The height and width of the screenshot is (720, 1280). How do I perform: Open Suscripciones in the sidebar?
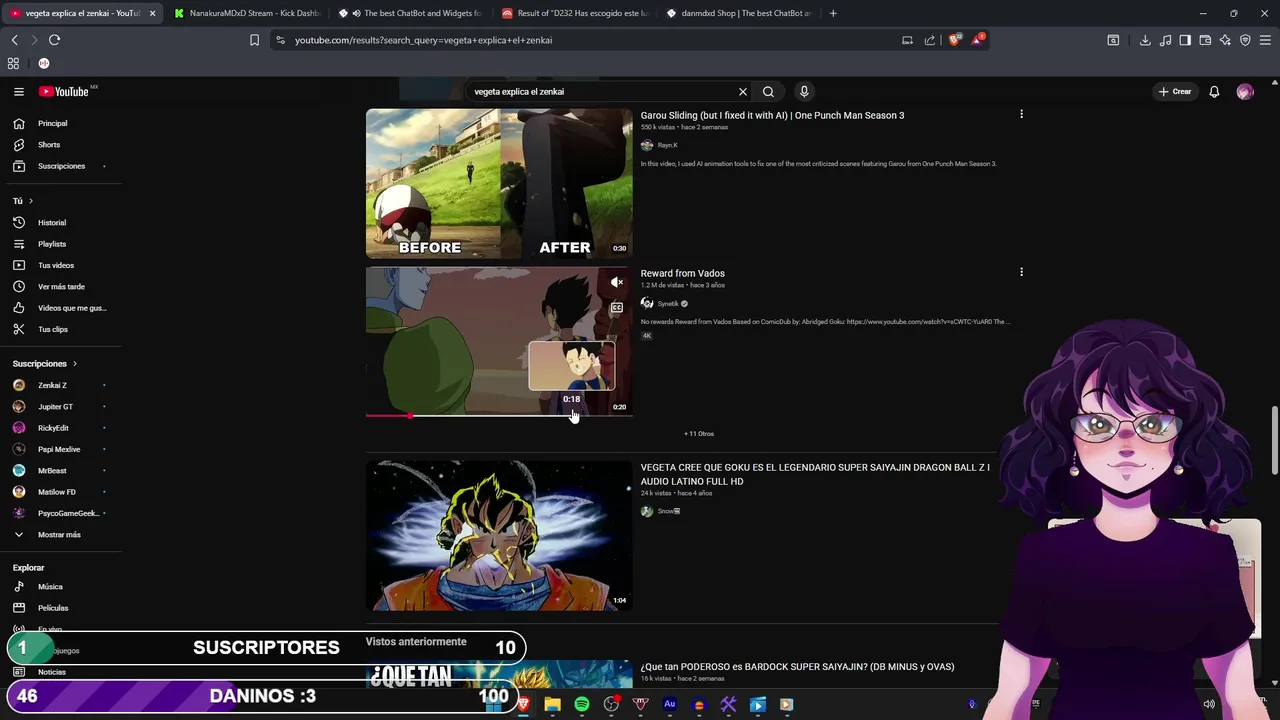(x=60, y=166)
